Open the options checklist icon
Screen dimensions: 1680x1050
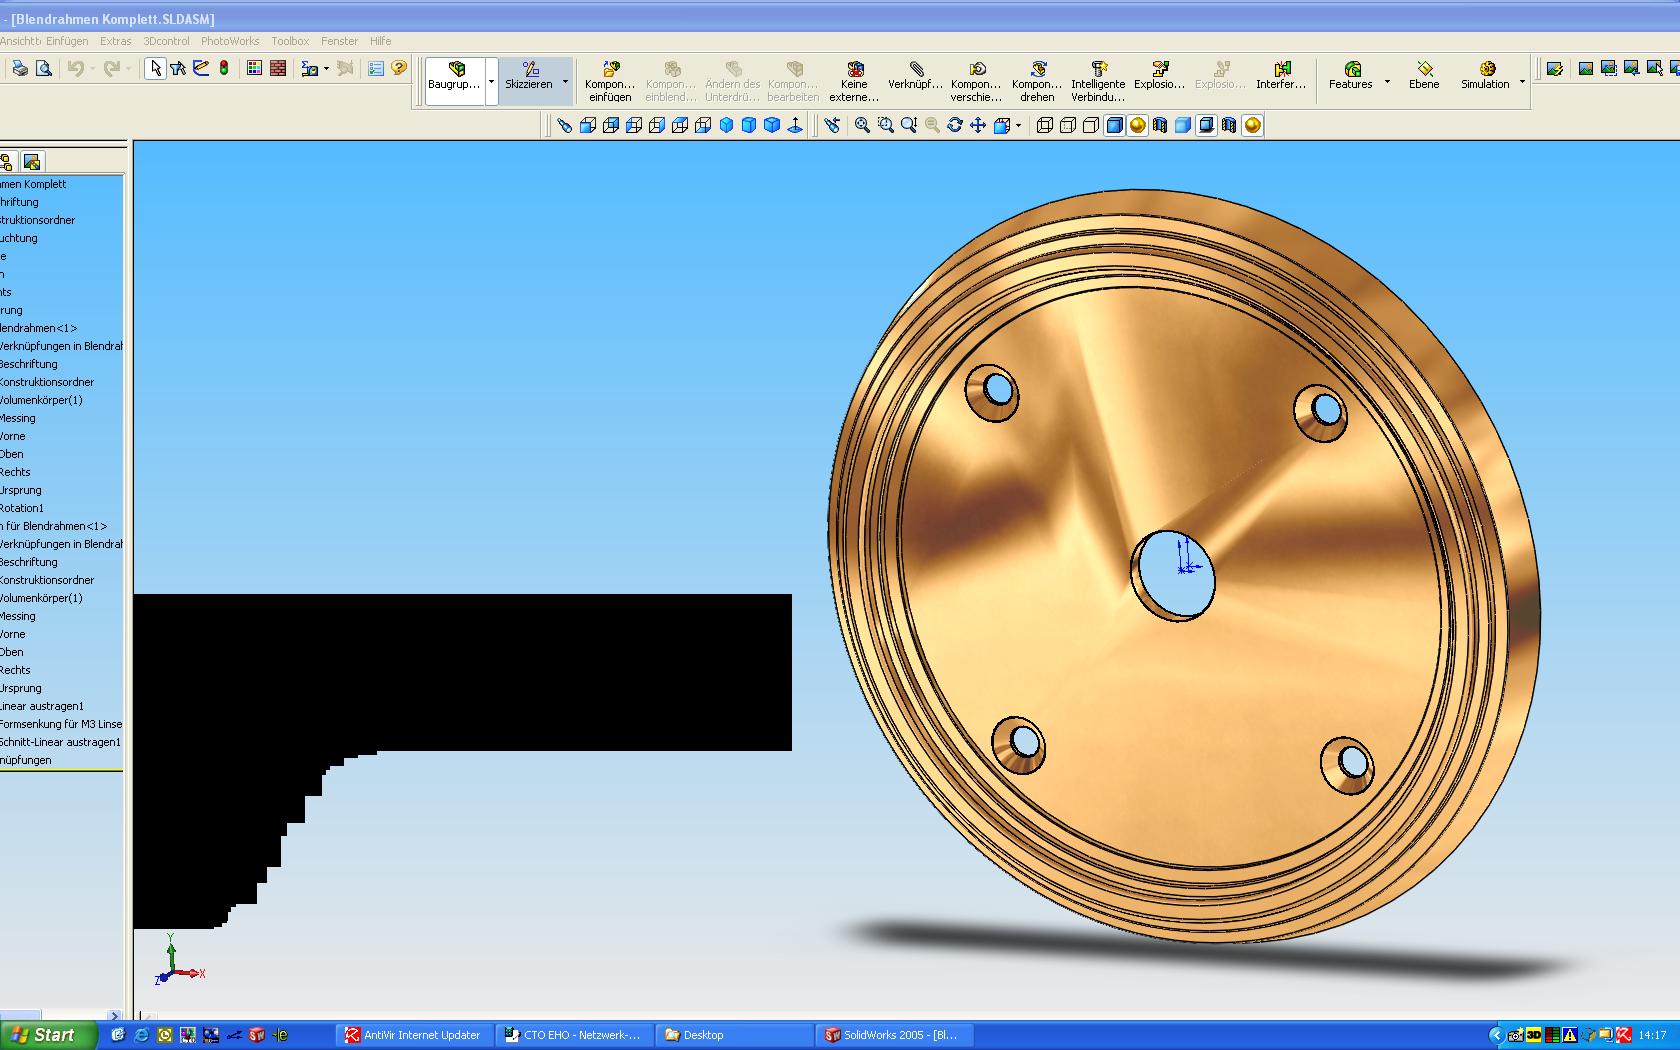tap(376, 68)
